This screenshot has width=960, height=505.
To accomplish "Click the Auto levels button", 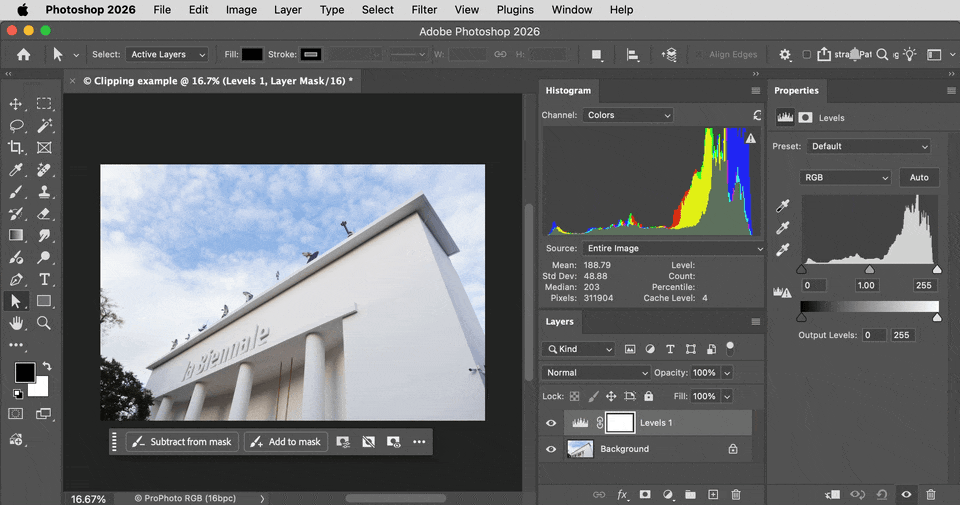I will click(x=919, y=178).
